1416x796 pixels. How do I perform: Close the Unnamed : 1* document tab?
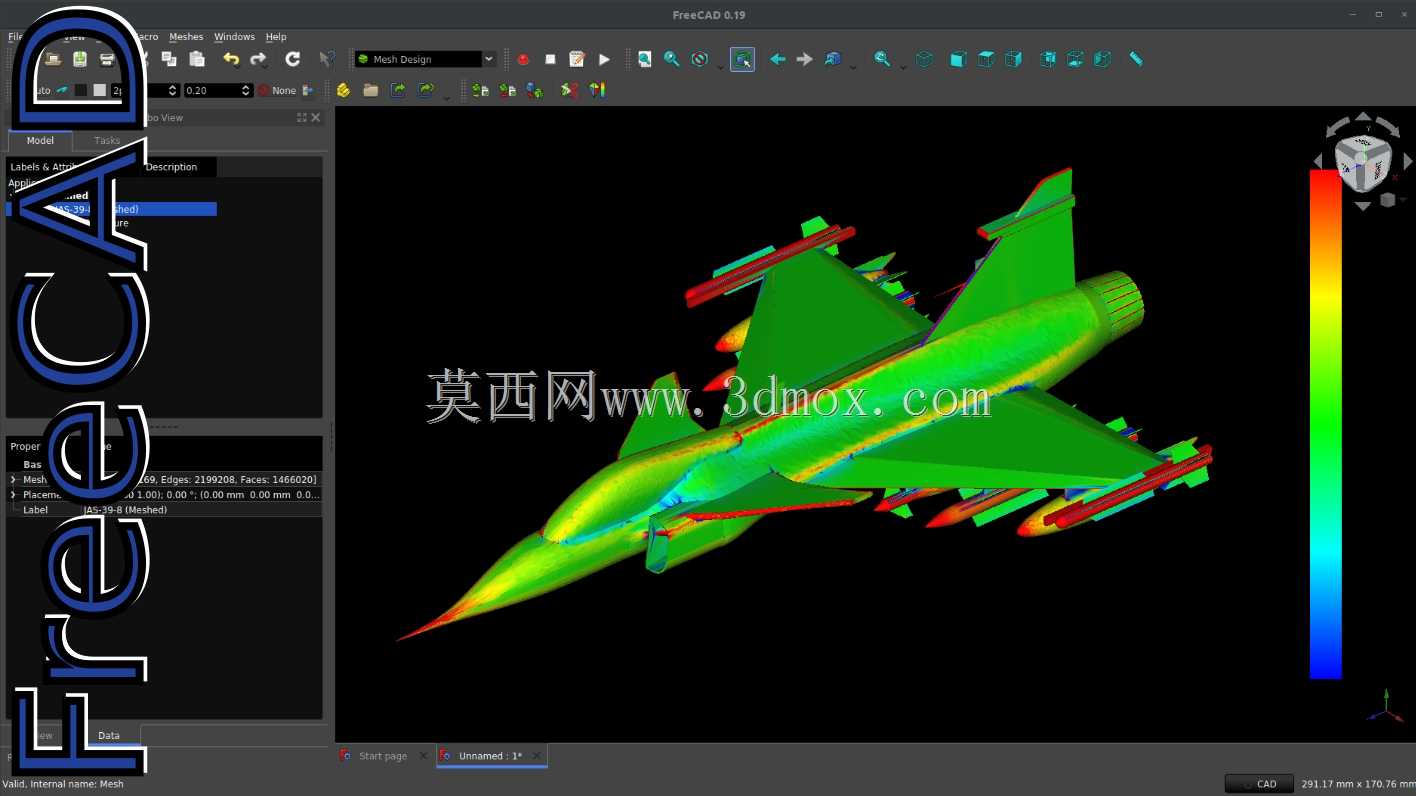pyautogui.click(x=536, y=756)
